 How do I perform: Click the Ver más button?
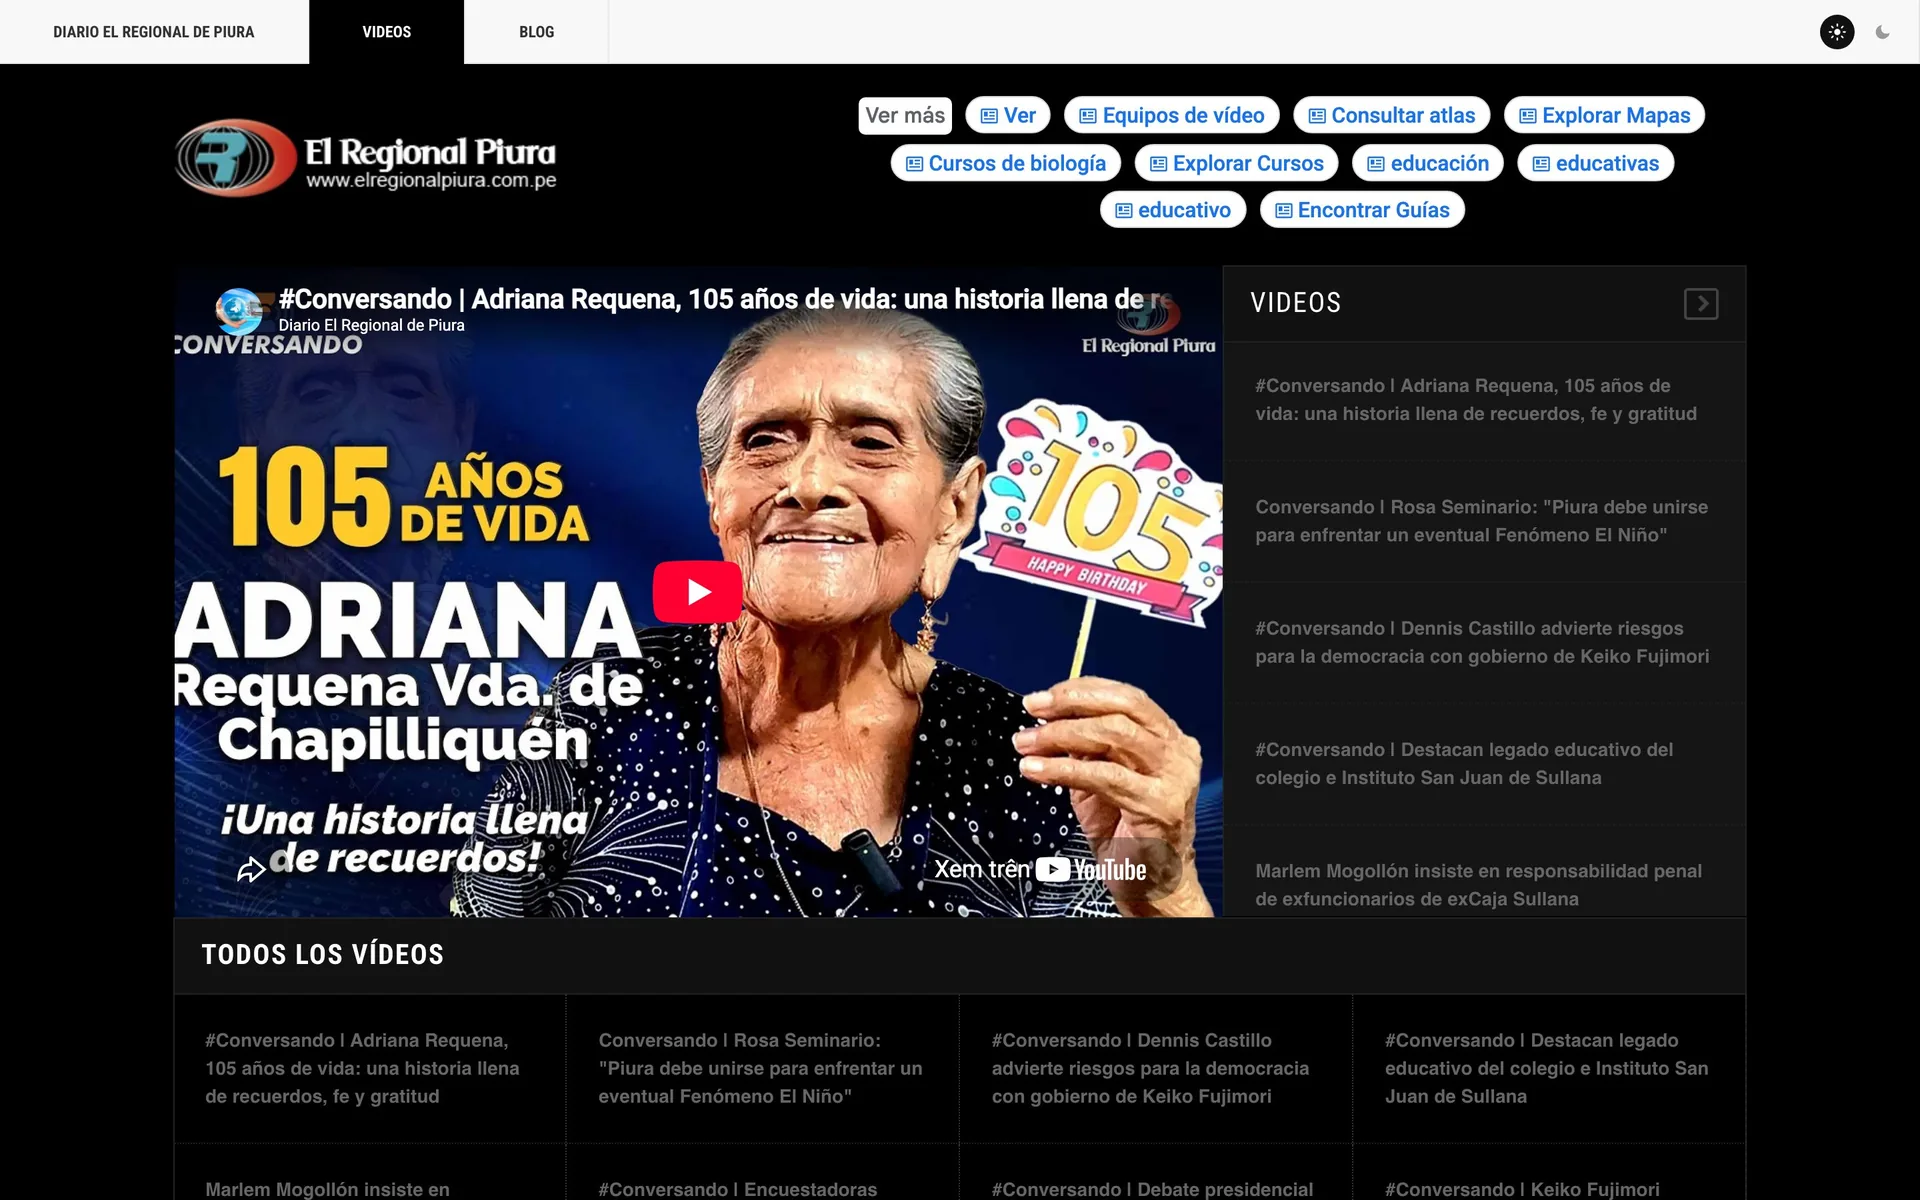point(905,115)
